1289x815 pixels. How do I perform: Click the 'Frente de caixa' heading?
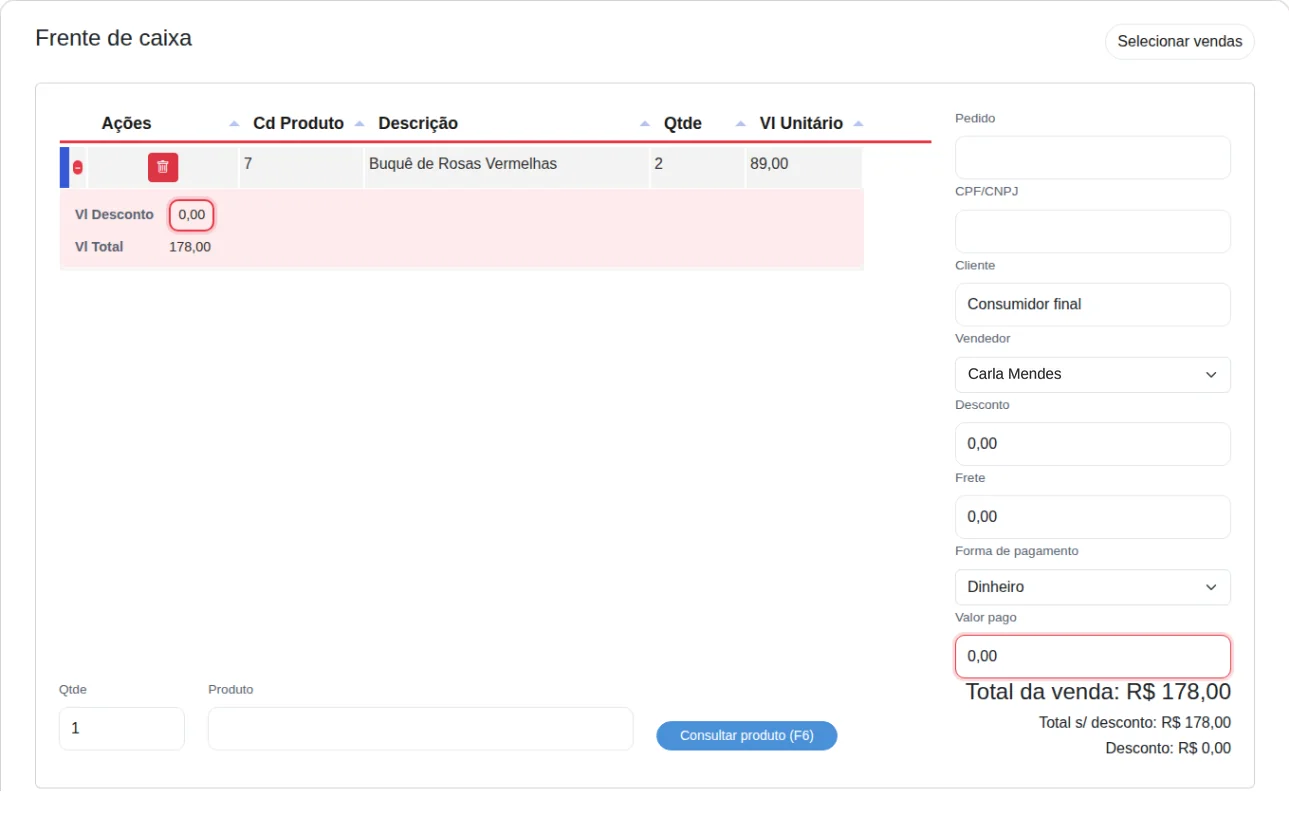(113, 38)
